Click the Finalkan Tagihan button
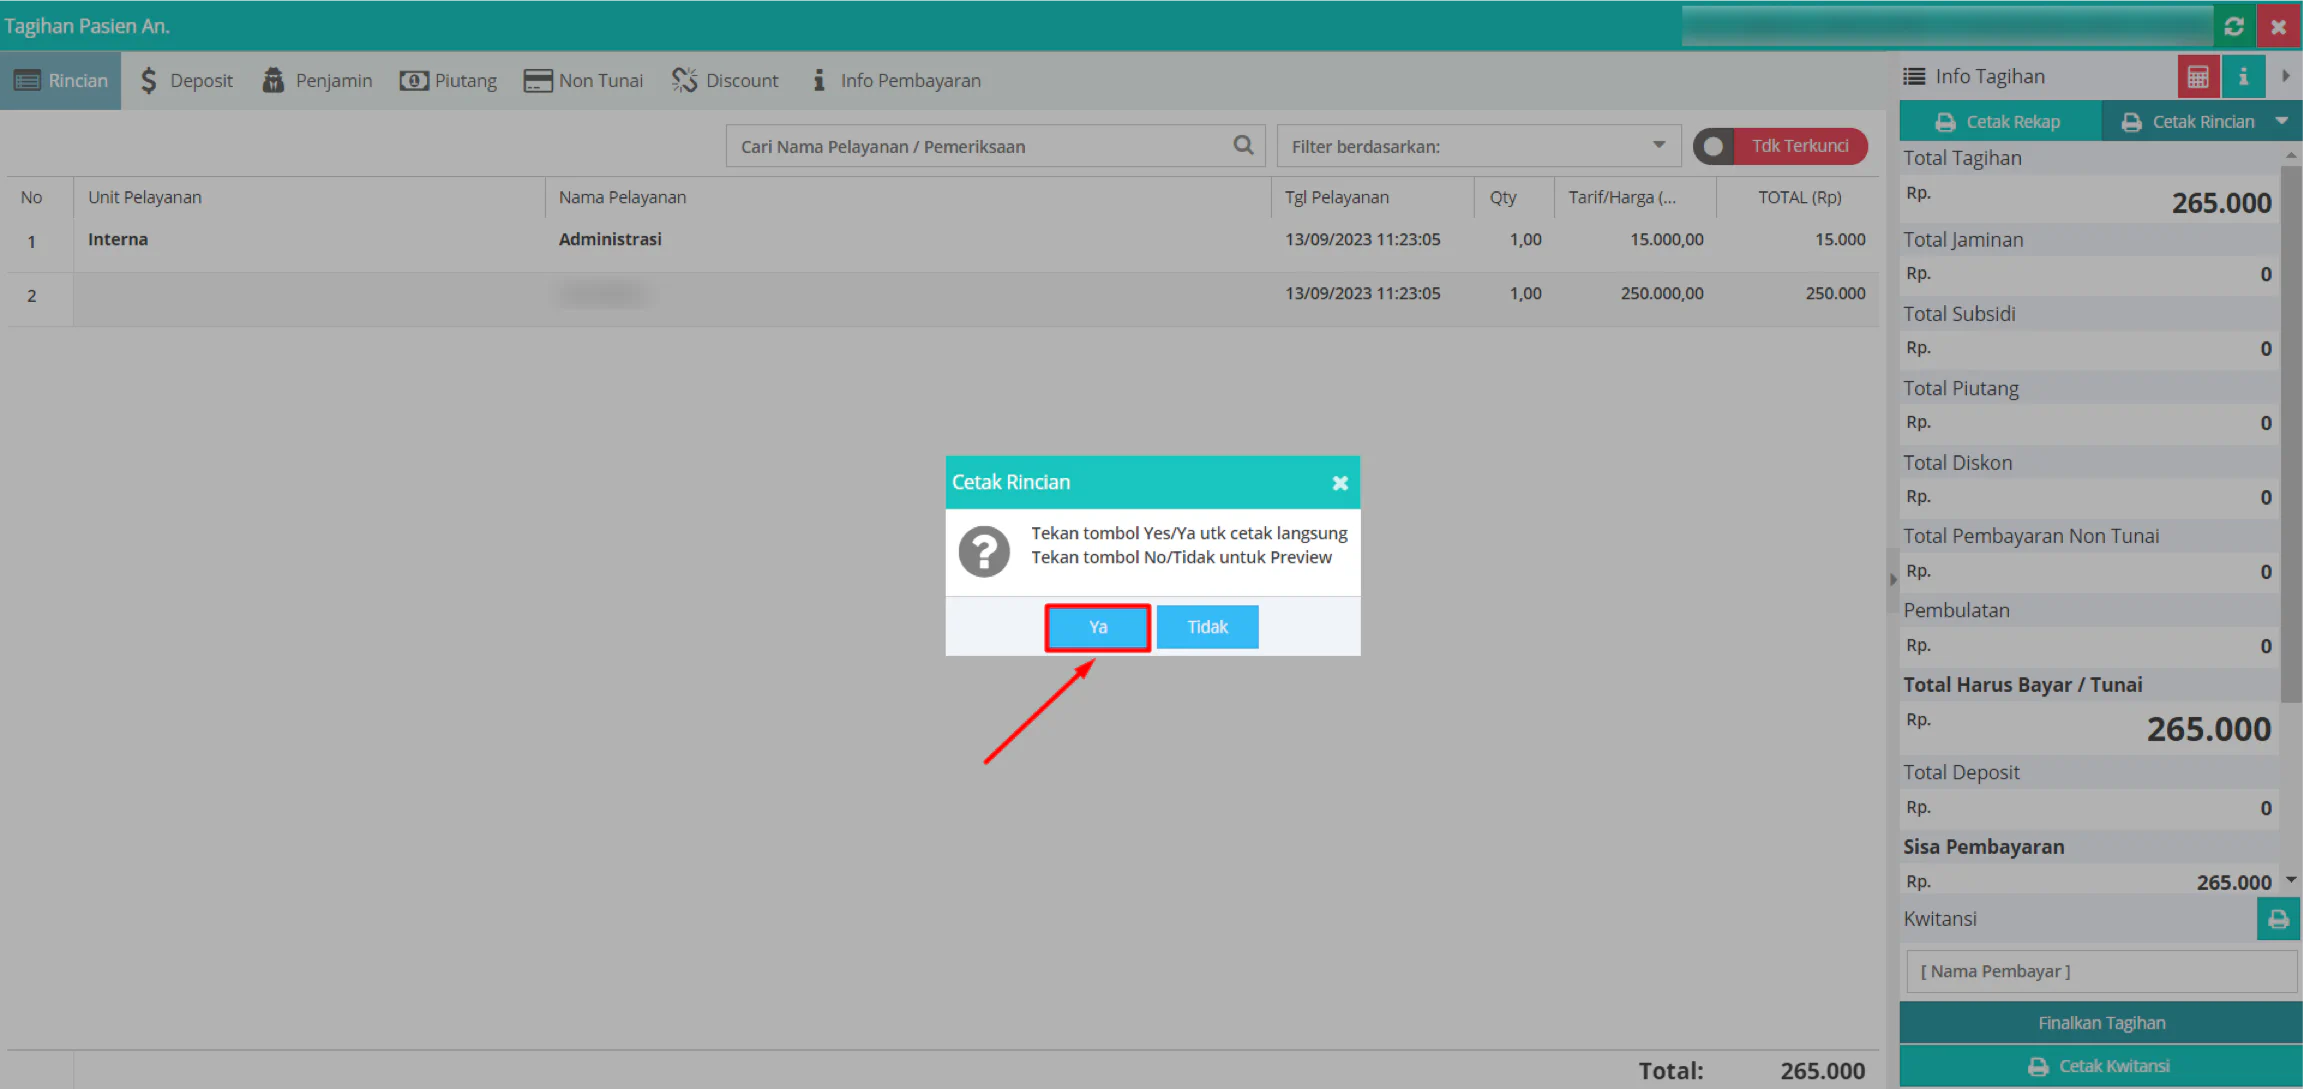Viewport: 2303px width, 1089px height. pos(2101,1022)
